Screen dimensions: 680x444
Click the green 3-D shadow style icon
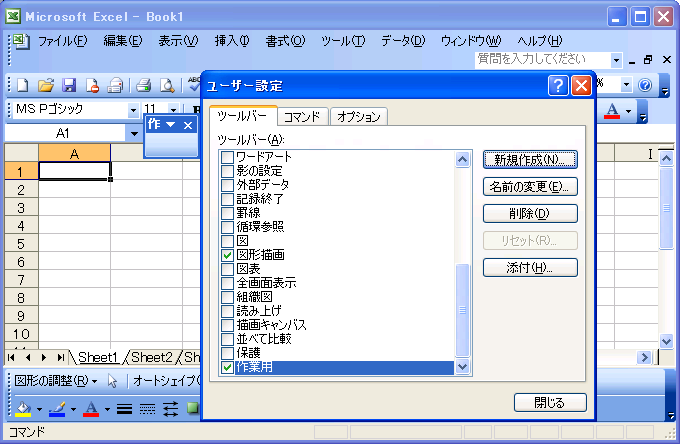point(193,408)
